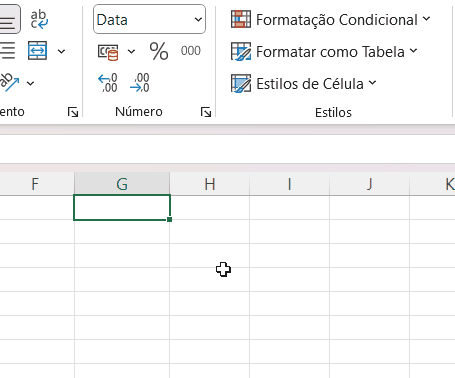
Task: Expand the Accounting Format dropdown arrow
Action: (131, 51)
